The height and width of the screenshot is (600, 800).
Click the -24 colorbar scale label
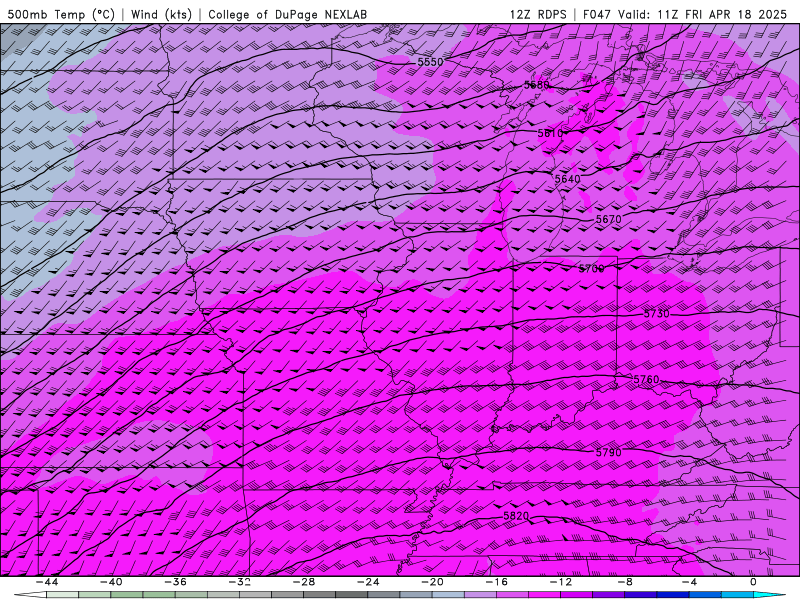[368, 582]
